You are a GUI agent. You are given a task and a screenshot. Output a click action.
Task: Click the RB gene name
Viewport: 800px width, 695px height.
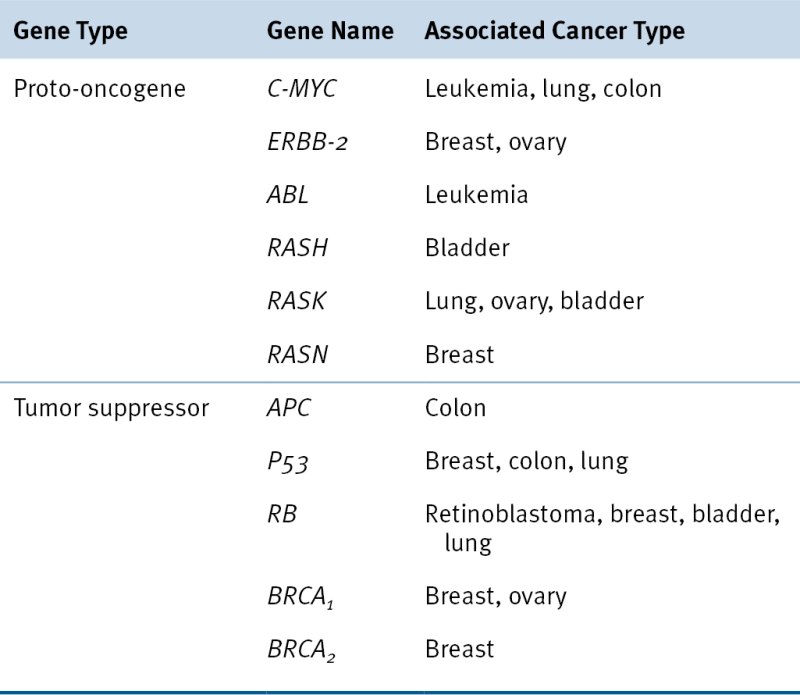tap(282, 514)
